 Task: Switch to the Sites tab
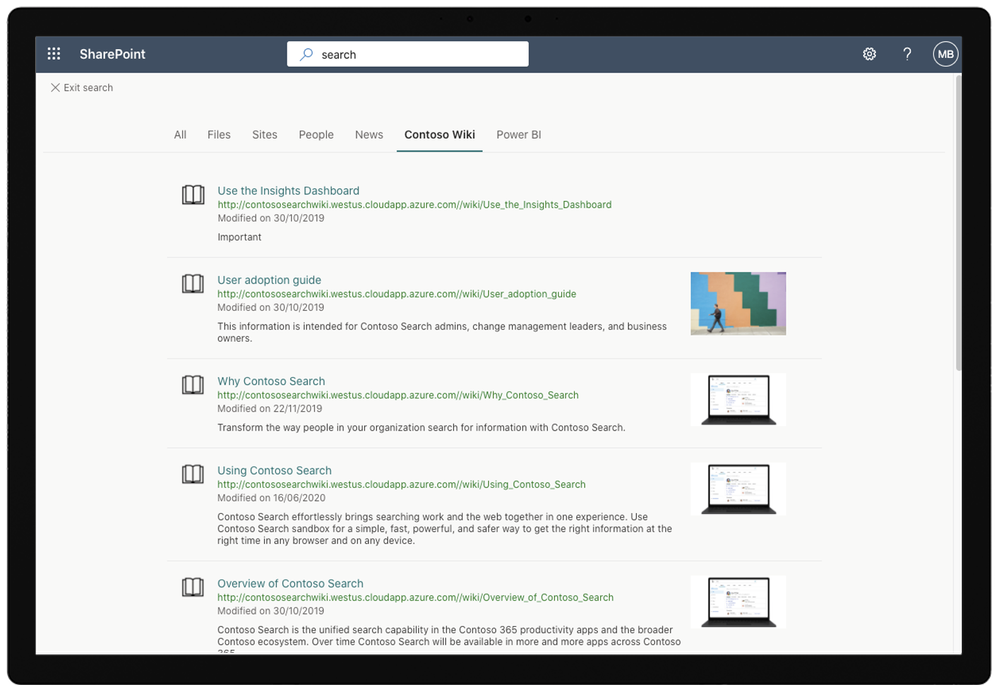264,134
